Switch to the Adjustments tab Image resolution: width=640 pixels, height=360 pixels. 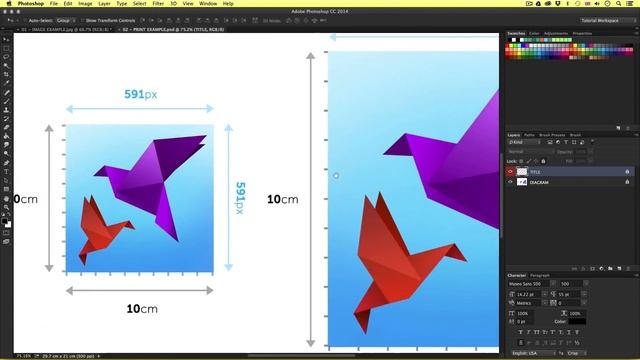556,33
